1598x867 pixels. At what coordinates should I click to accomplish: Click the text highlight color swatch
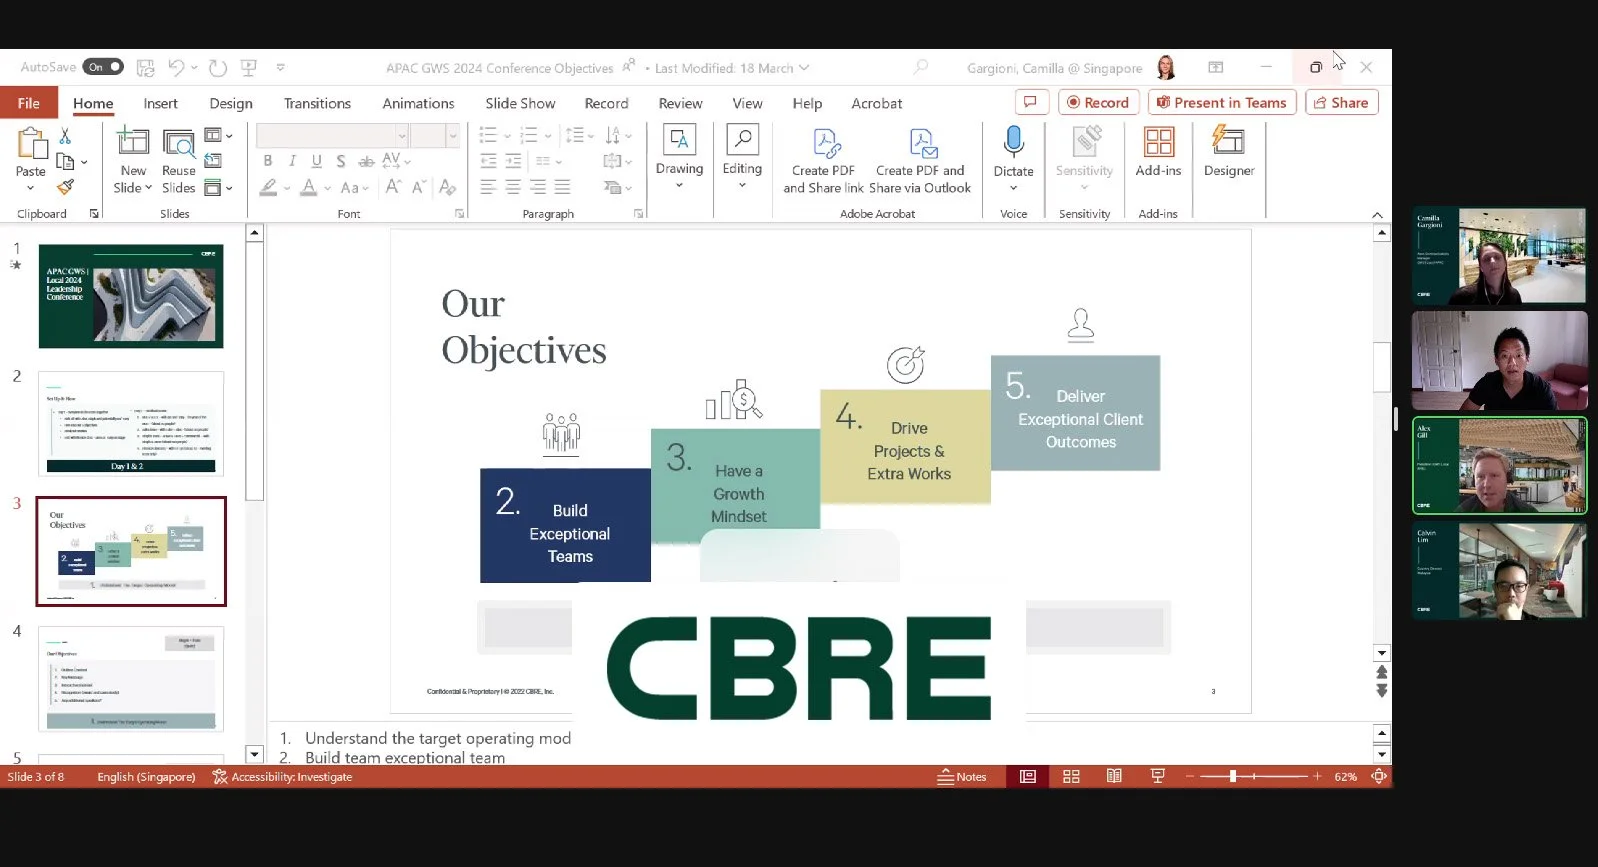tap(269, 187)
